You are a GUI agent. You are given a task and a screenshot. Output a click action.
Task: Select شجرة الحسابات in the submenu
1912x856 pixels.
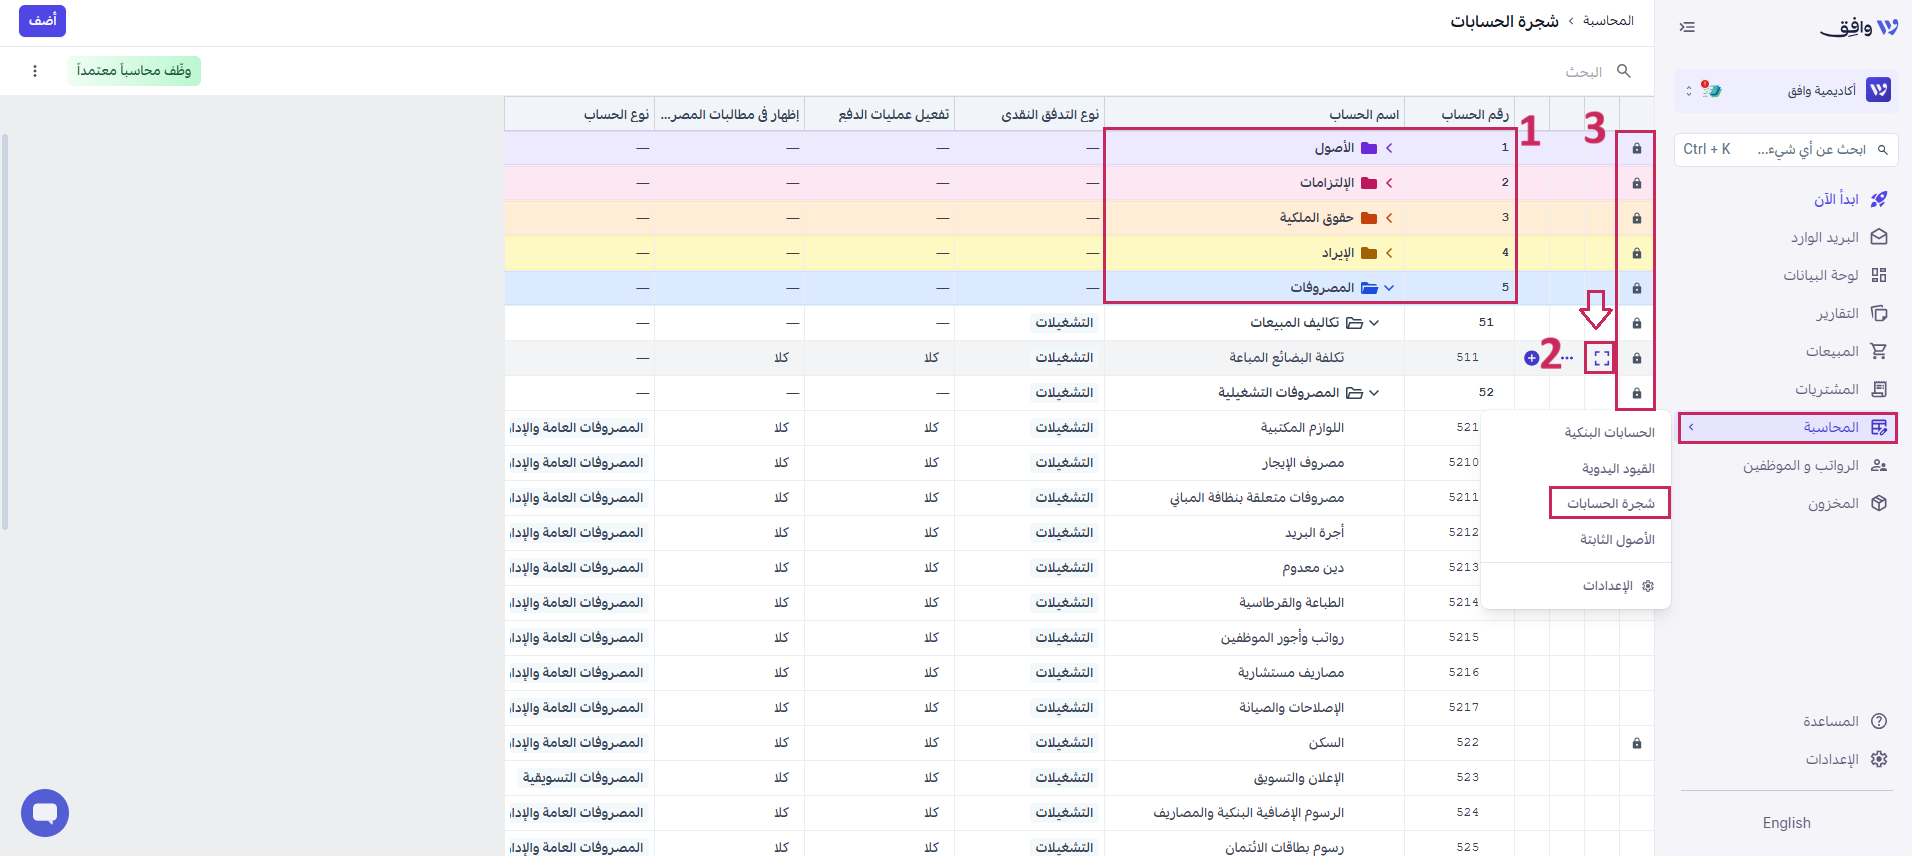click(x=1610, y=503)
